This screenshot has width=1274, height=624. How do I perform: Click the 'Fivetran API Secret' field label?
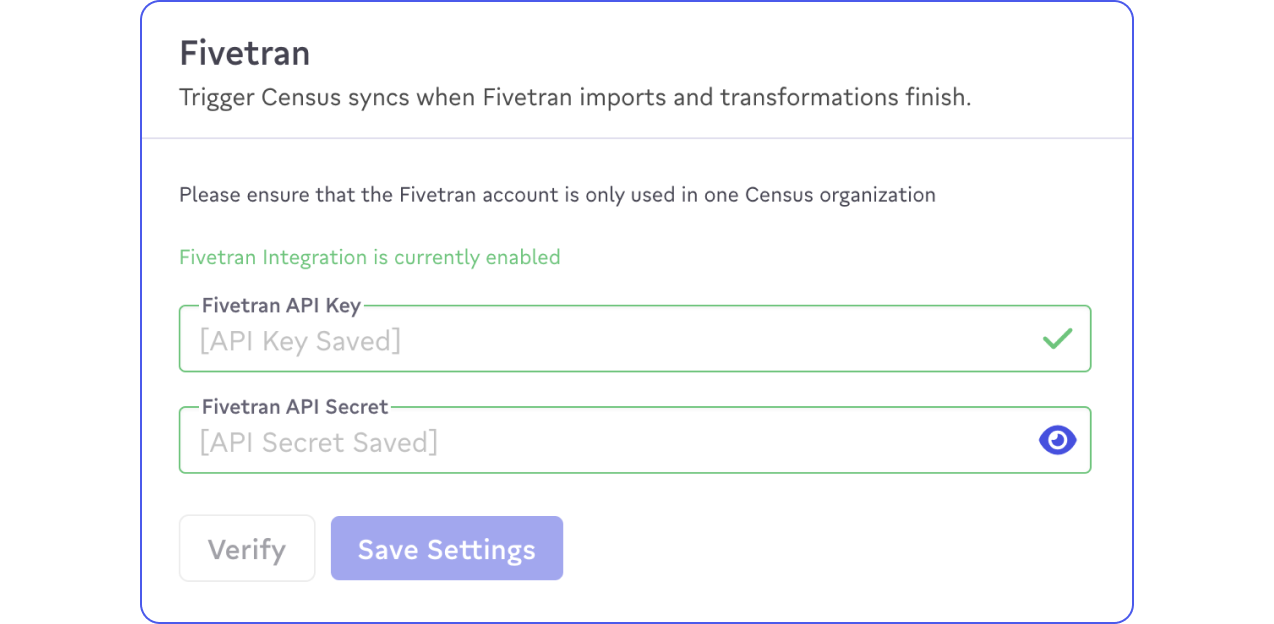click(x=295, y=407)
